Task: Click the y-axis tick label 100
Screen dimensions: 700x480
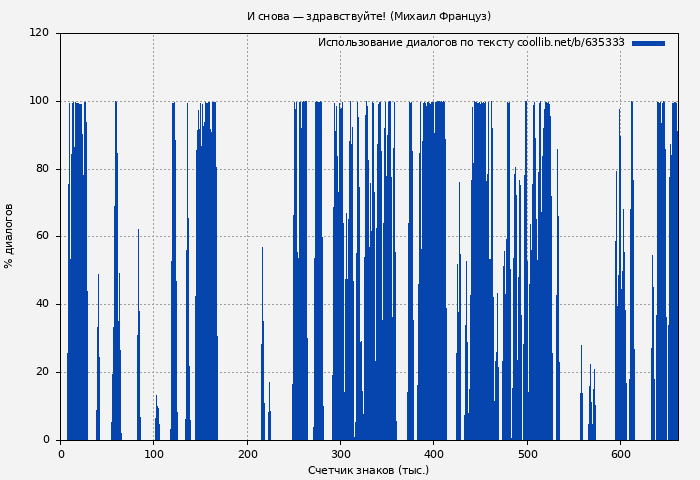Action: click(39, 101)
